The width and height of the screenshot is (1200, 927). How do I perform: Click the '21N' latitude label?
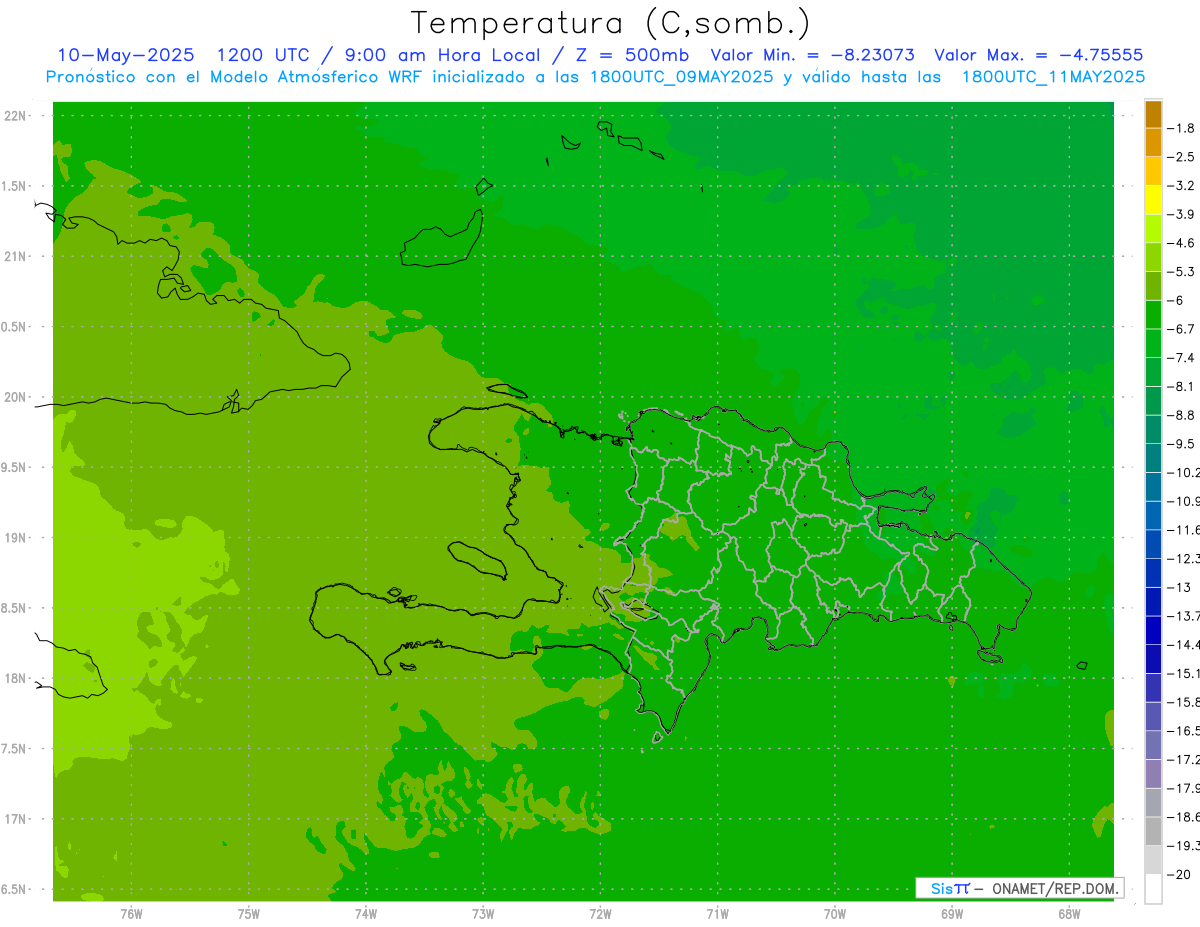point(14,257)
